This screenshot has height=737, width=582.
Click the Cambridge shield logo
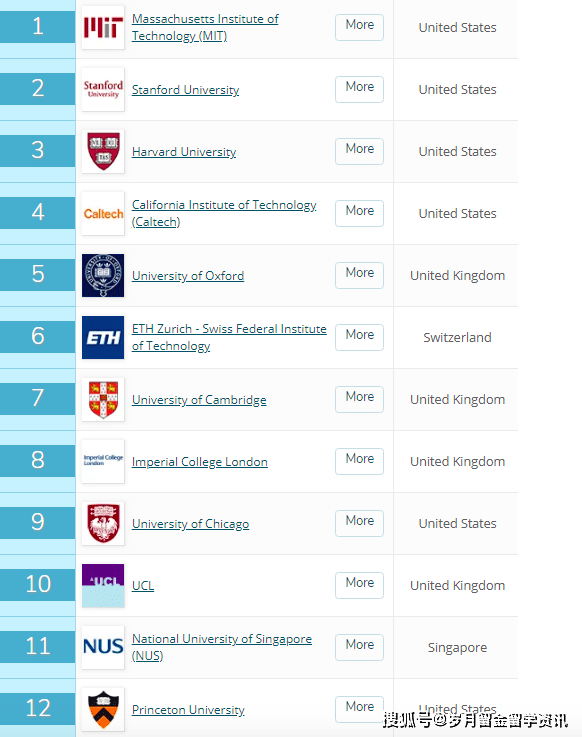pyautogui.click(x=103, y=400)
